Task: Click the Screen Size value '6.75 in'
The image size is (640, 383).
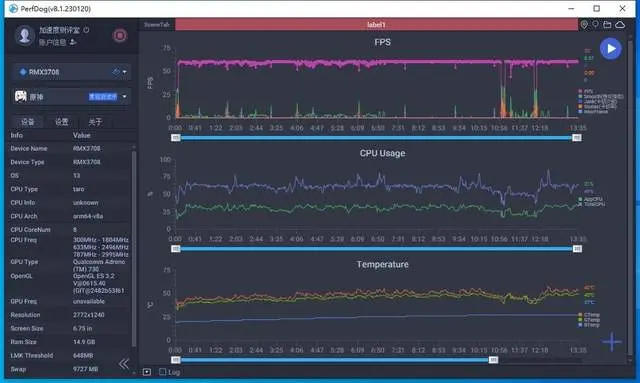Action: 82,328
